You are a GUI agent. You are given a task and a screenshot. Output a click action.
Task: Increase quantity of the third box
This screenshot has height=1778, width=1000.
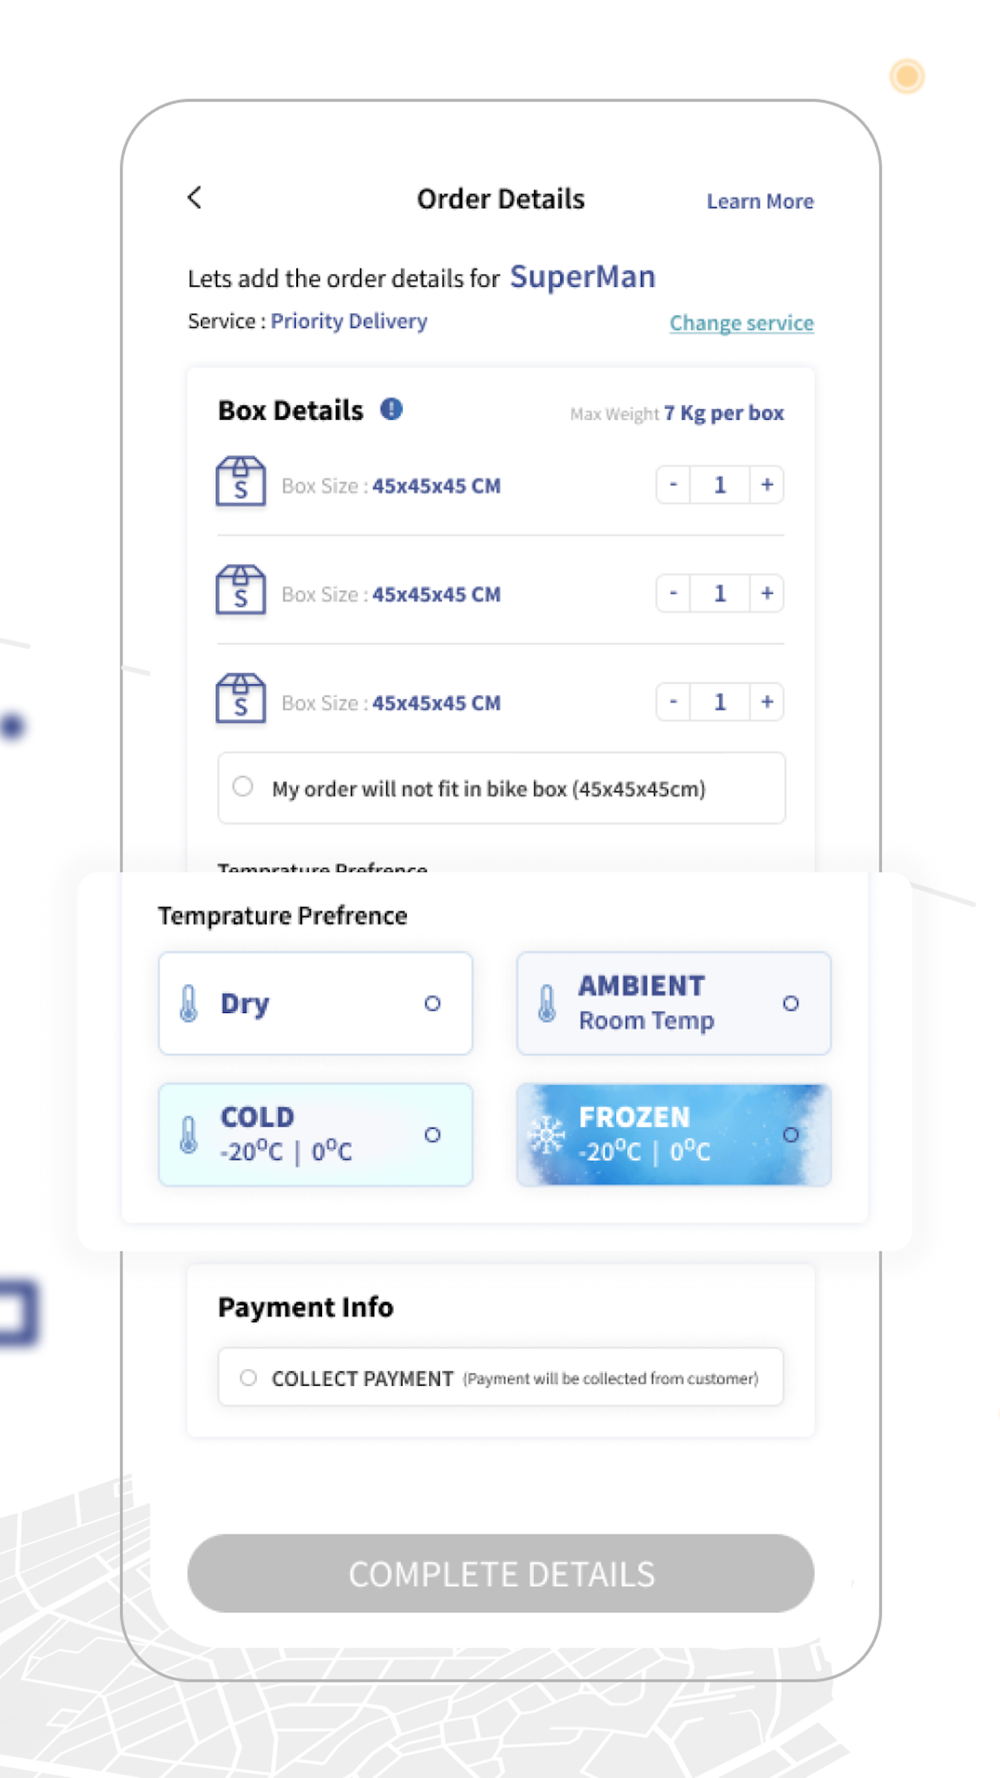tap(767, 702)
